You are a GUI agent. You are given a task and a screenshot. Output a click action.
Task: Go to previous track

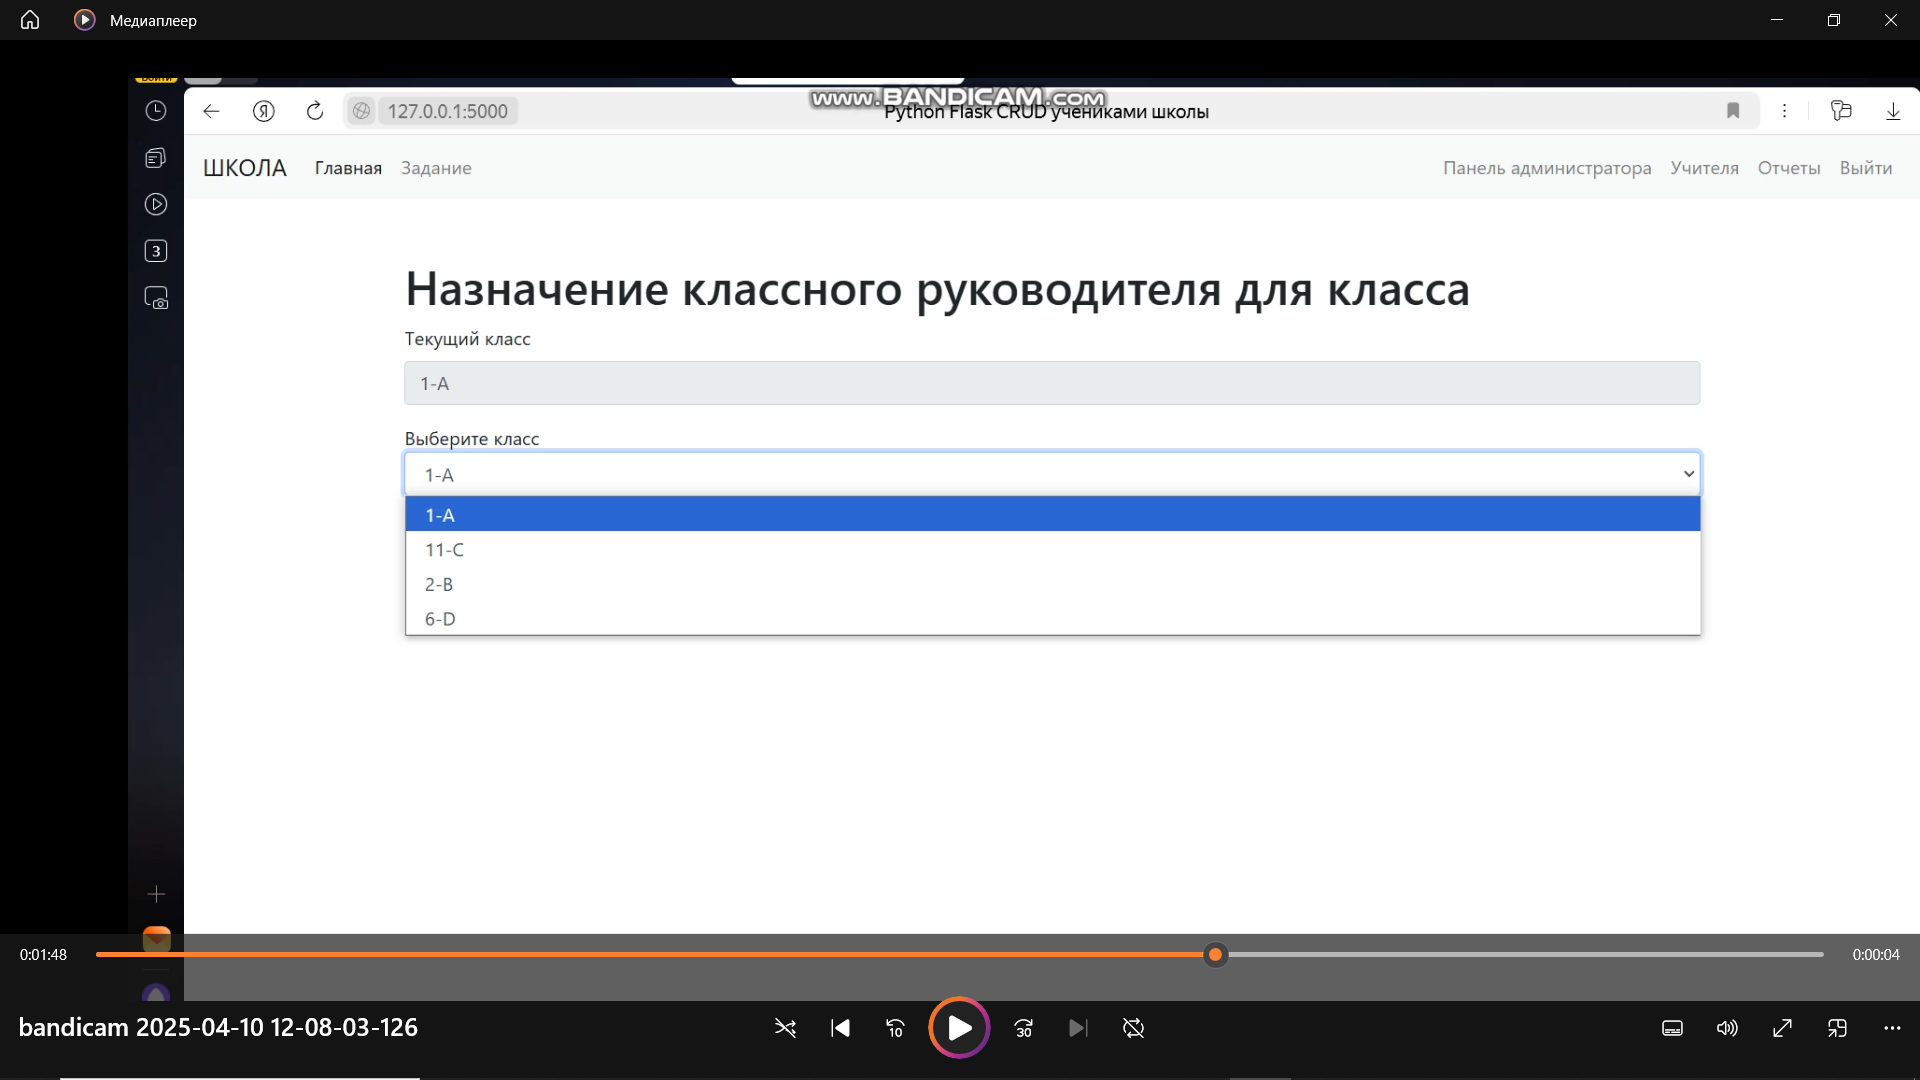(x=840, y=1028)
